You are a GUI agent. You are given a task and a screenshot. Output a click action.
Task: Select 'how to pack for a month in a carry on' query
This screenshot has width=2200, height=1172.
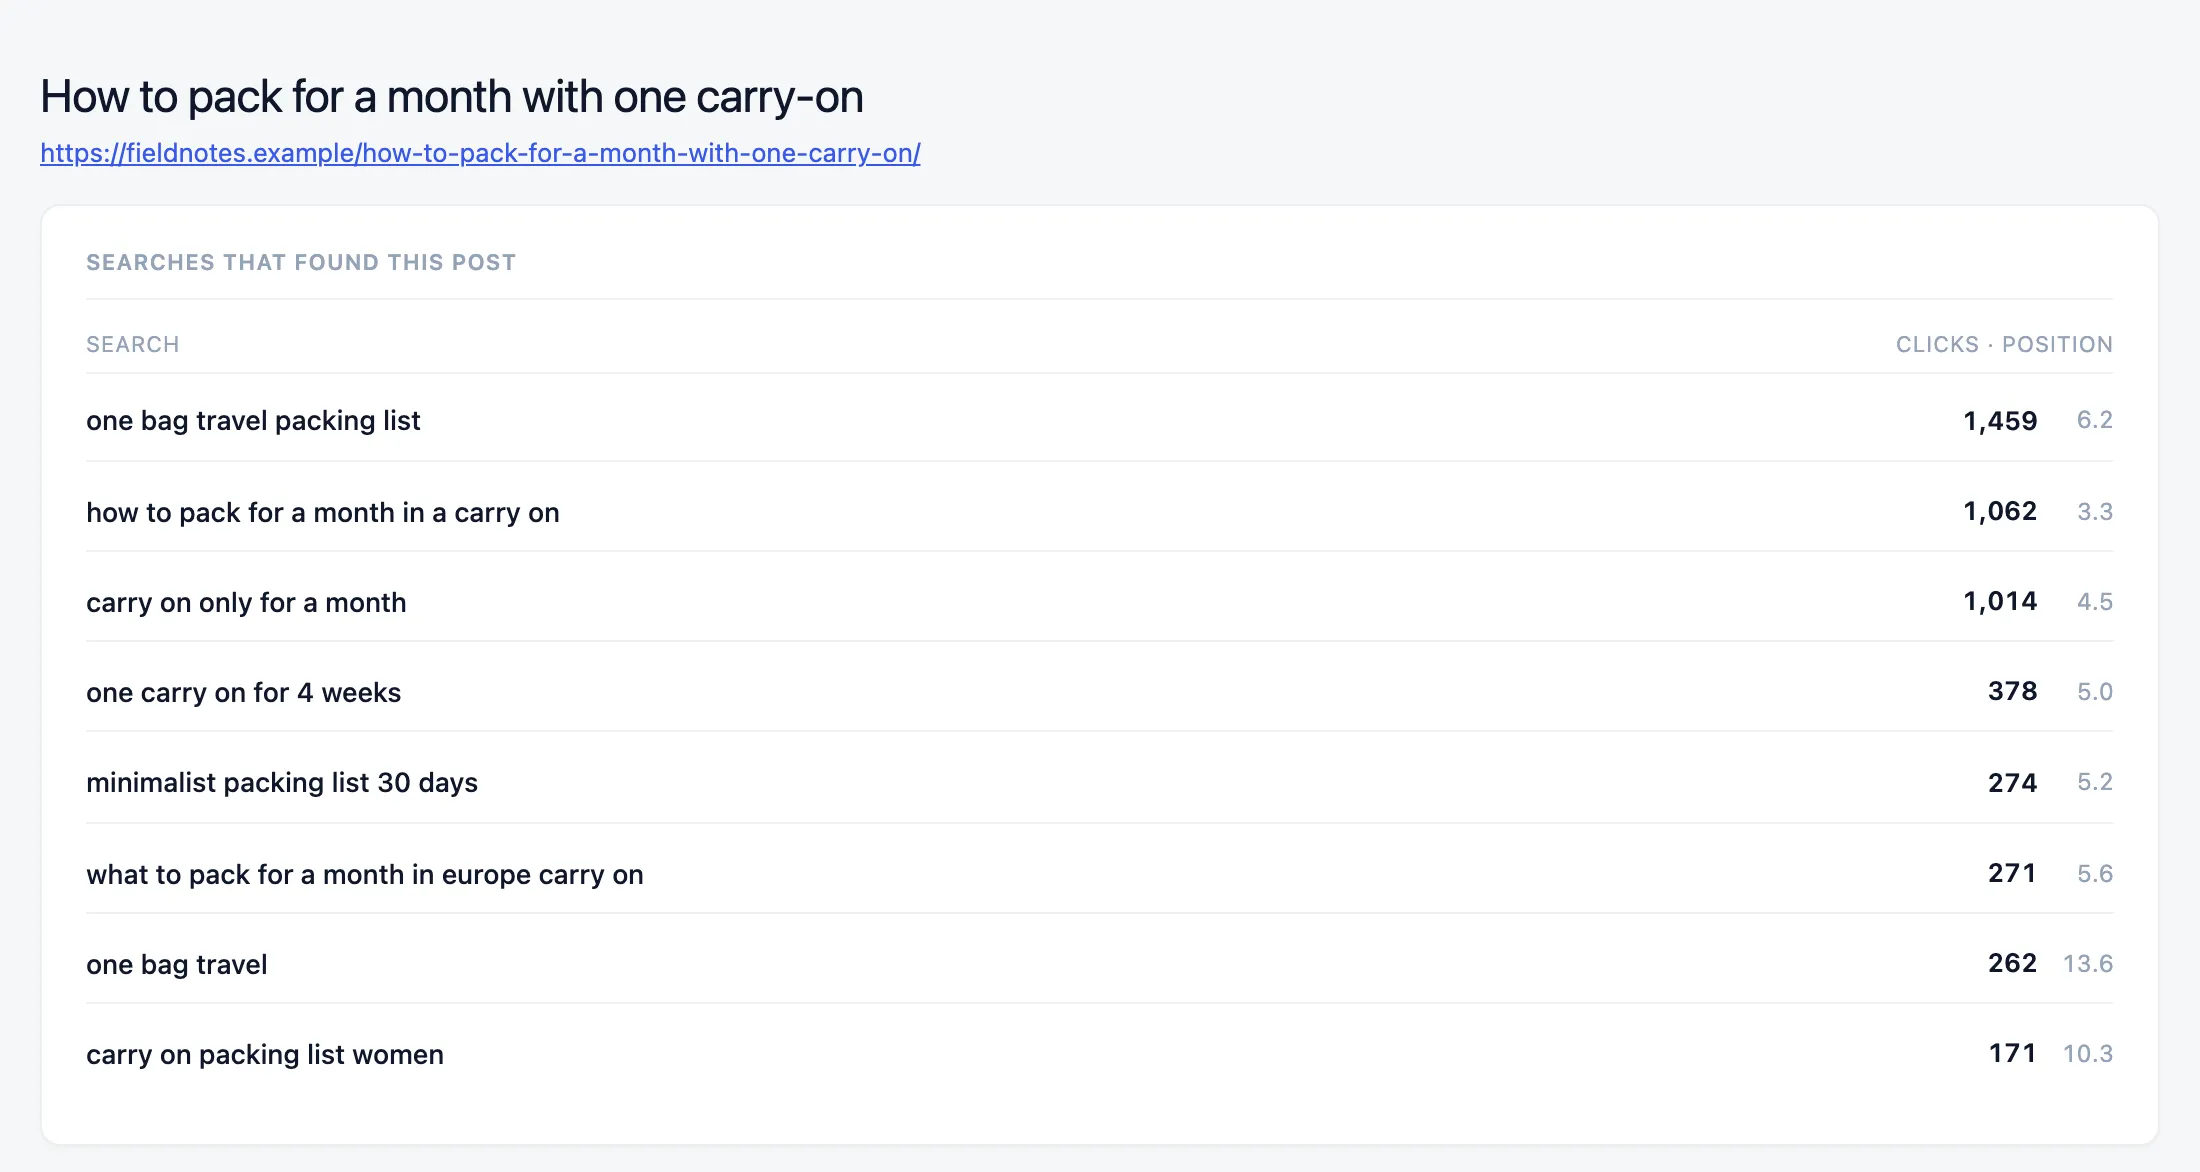click(323, 513)
